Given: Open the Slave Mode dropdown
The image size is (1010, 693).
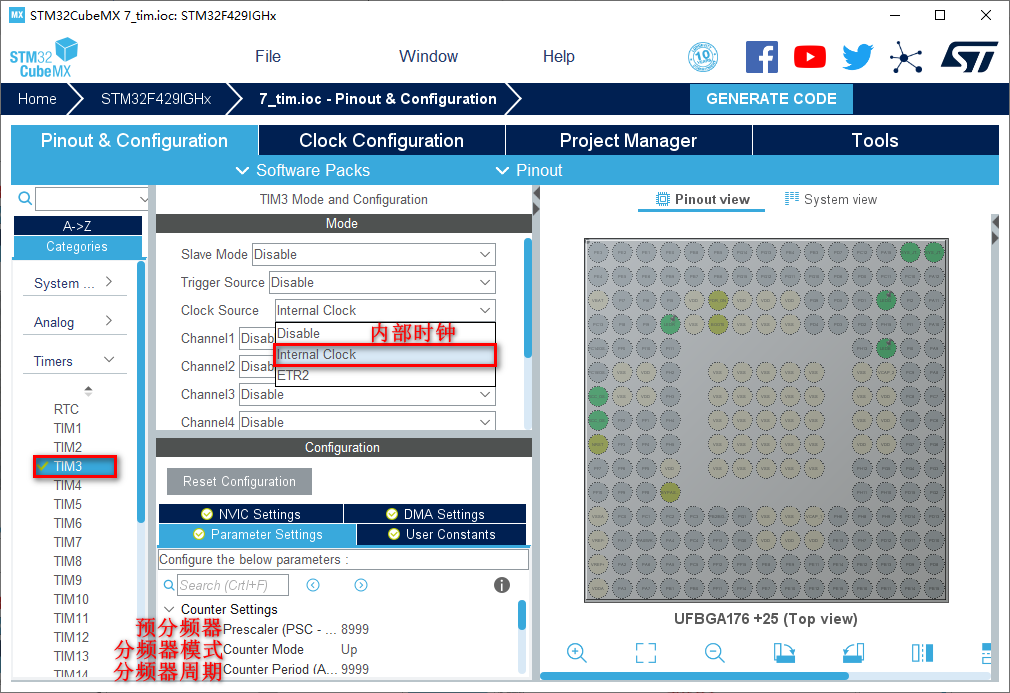Looking at the screenshot, I should (374, 255).
